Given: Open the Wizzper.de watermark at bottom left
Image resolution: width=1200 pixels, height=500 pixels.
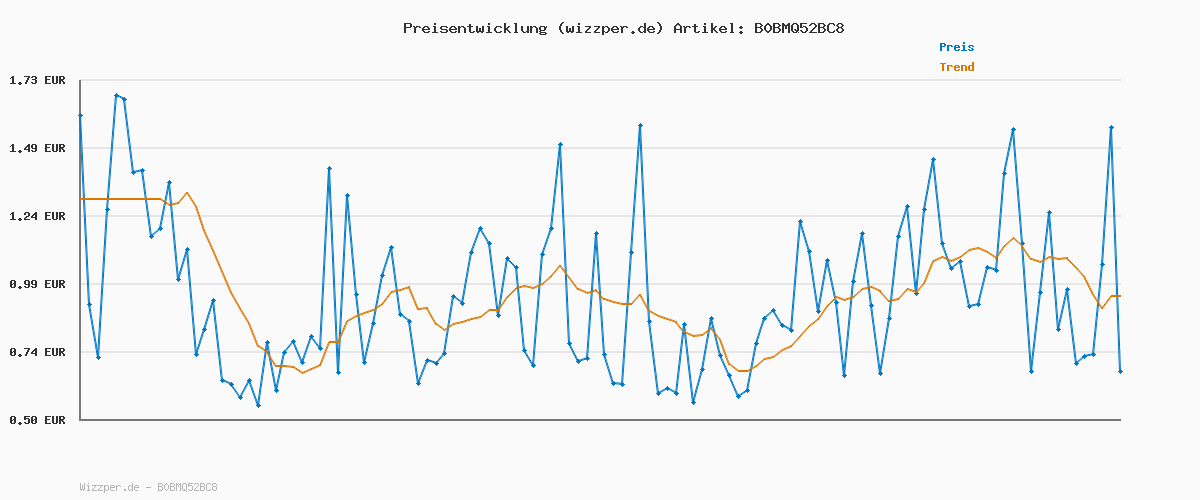Looking at the screenshot, I should click(x=148, y=488).
